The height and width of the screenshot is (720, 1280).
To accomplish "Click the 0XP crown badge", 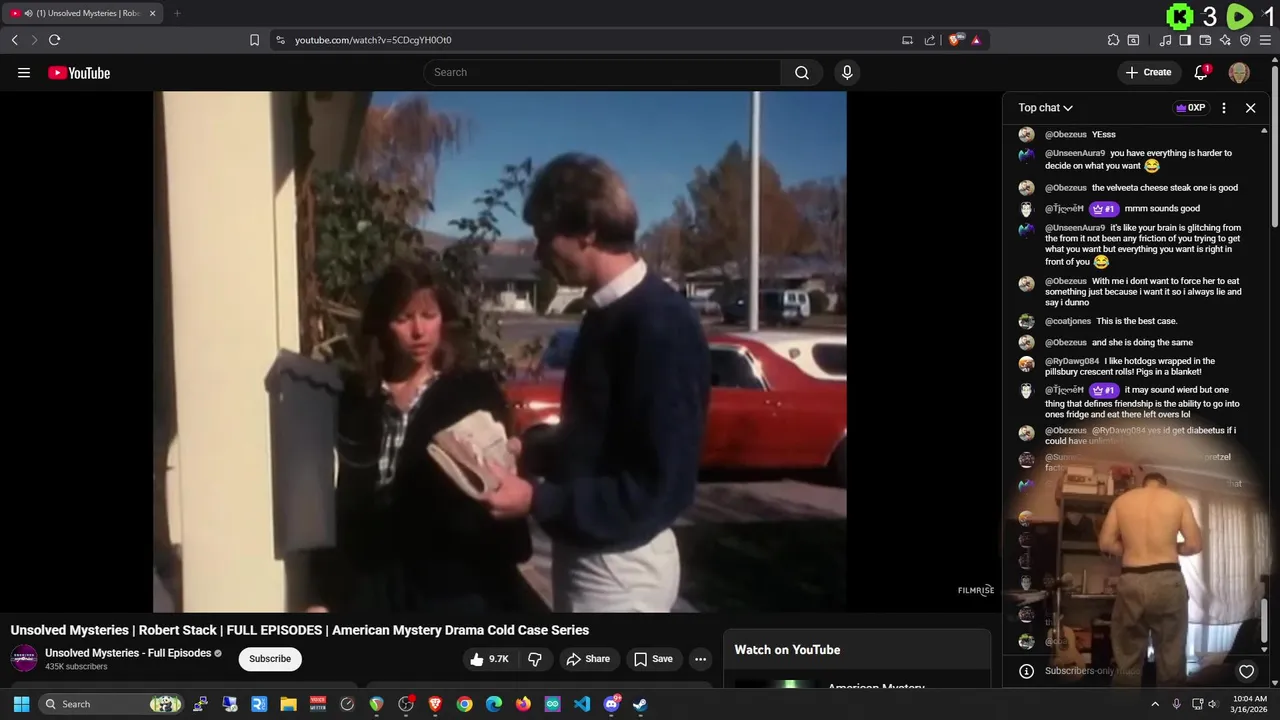I will 1190,108.
